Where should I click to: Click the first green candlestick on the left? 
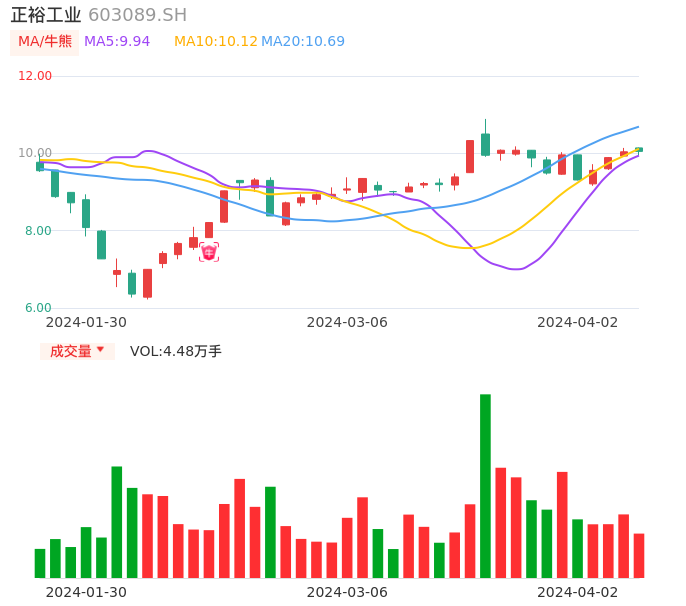tap(40, 165)
